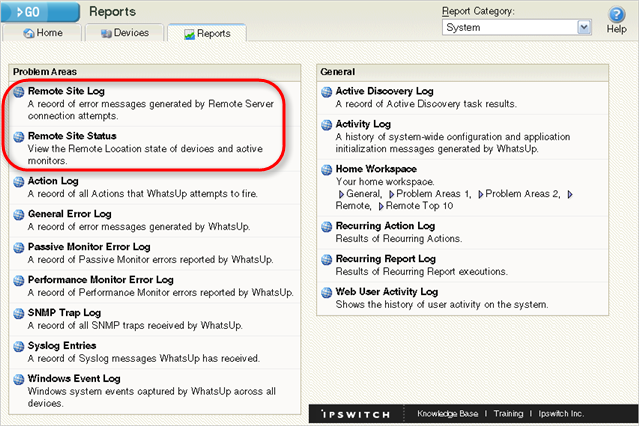Screen dimensions: 639x426
Task: Open the Home Workspace link
Action: coord(376,169)
